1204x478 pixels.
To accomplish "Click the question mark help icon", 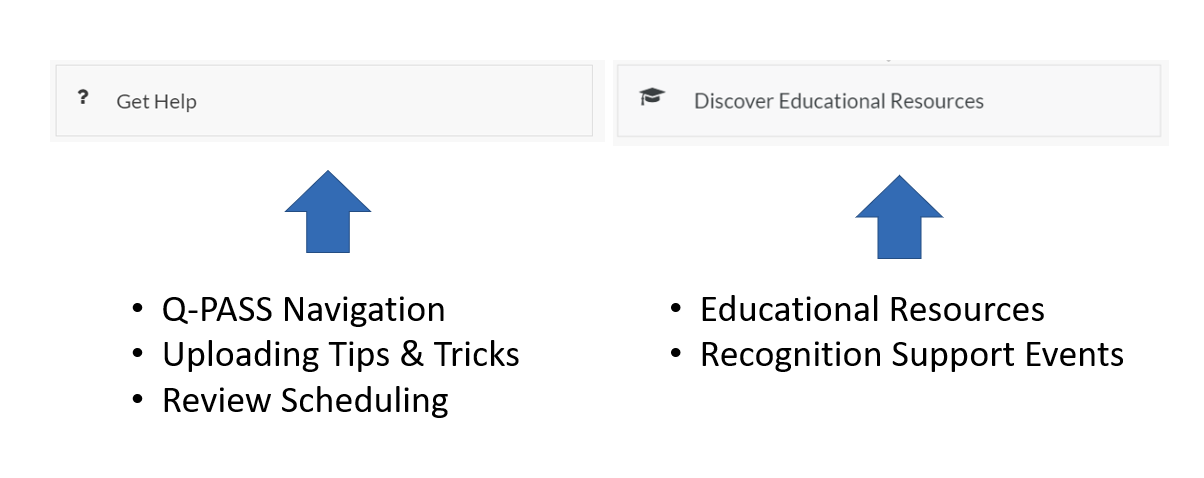I will [83, 98].
